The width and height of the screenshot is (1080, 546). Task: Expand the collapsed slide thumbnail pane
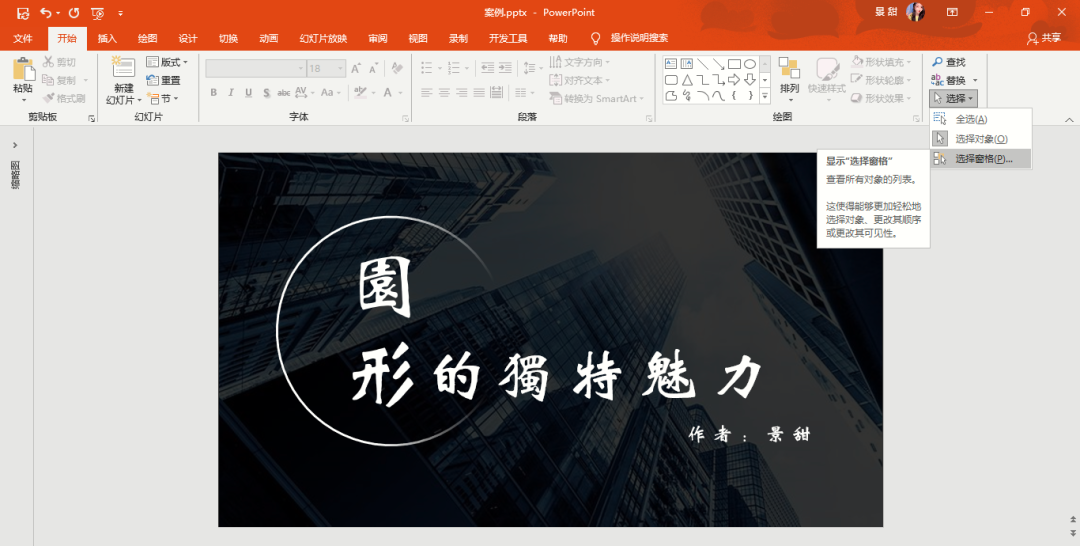click(15, 145)
